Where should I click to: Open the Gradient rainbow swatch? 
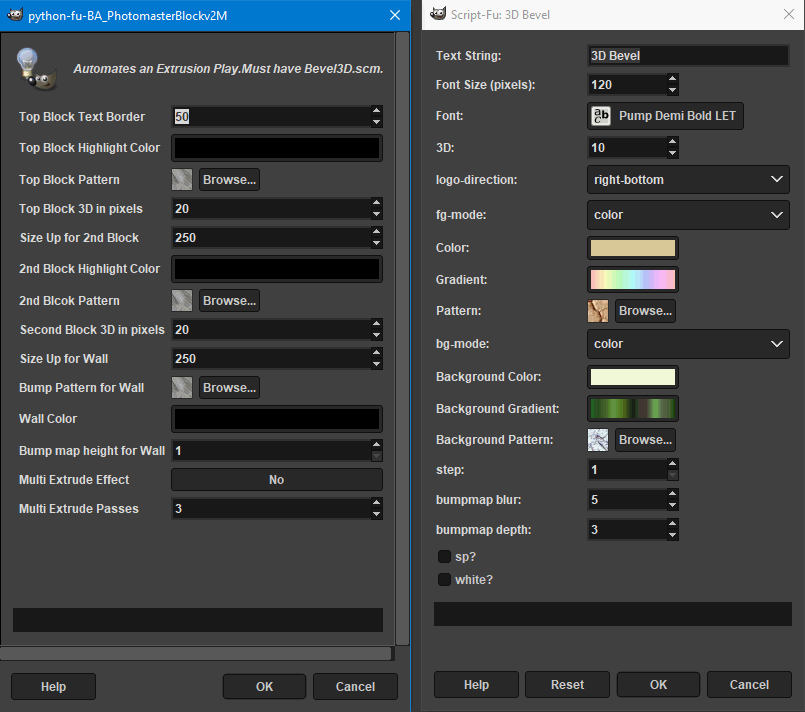tap(632, 280)
